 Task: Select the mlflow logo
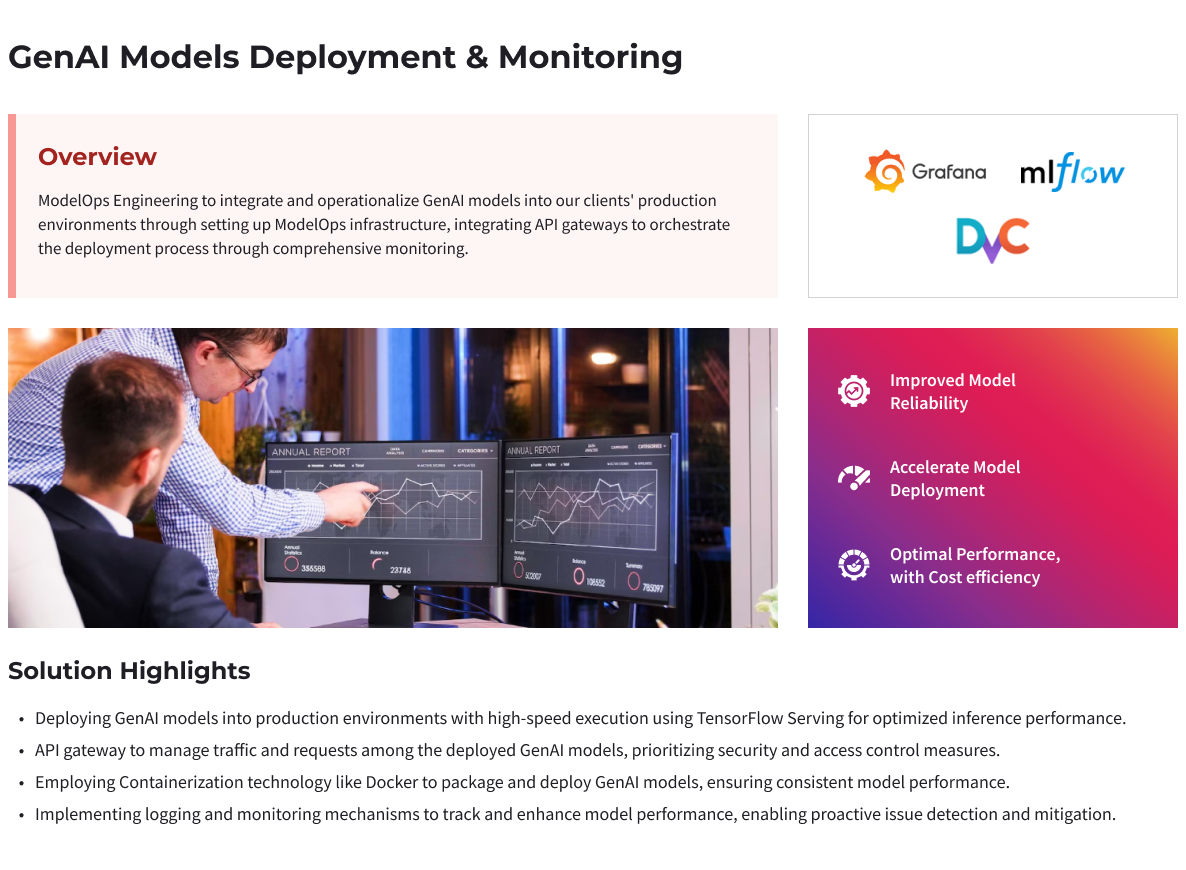[x=1071, y=170]
